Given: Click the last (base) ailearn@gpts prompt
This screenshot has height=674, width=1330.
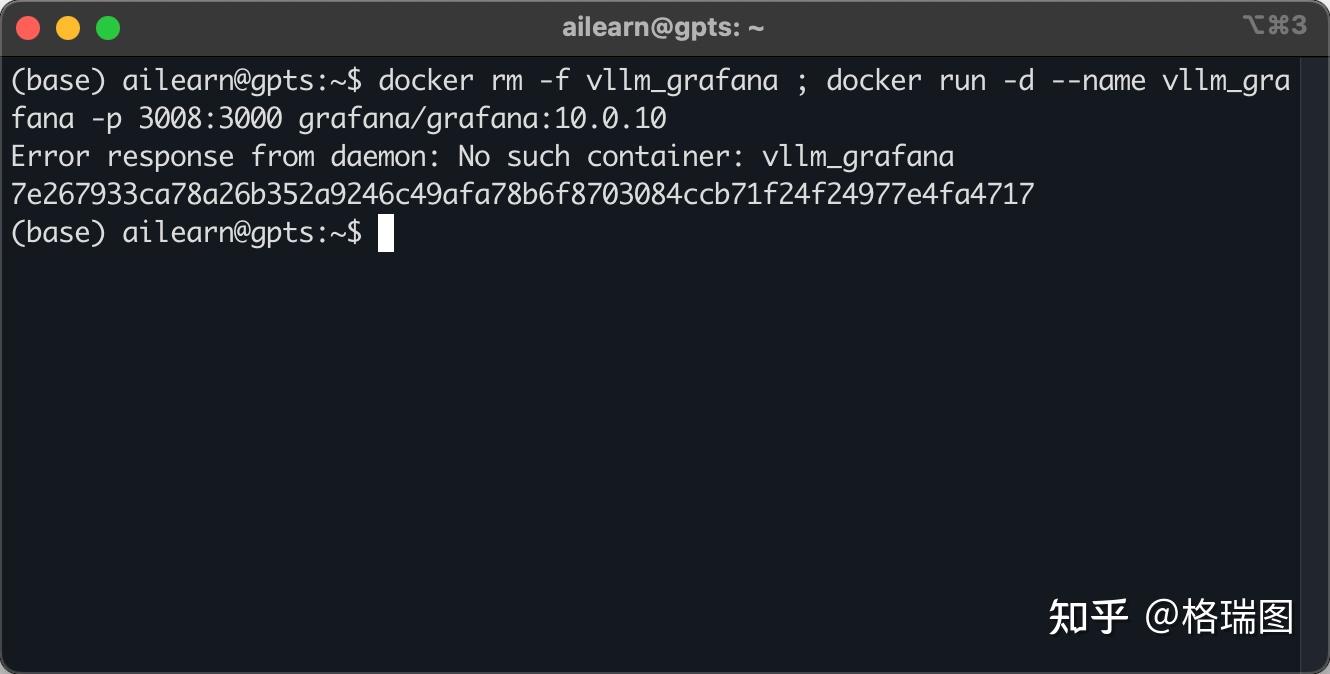Looking at the screenshot, I should click(185, 233).
